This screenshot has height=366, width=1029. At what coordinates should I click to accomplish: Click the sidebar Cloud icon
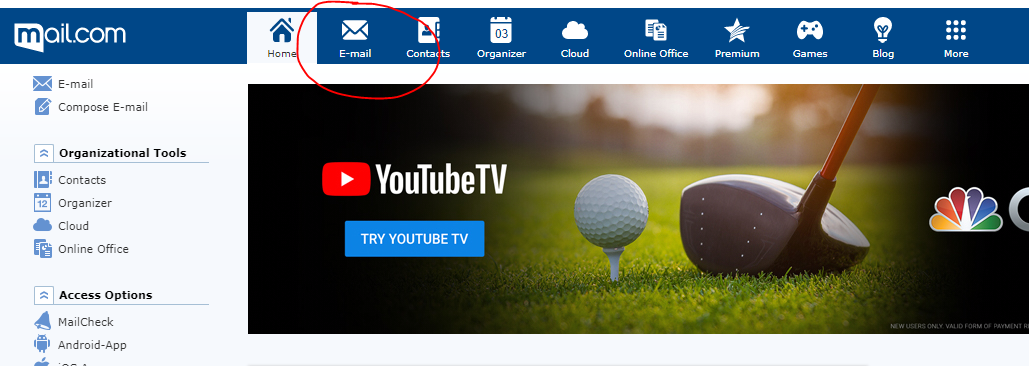point(43,225)
